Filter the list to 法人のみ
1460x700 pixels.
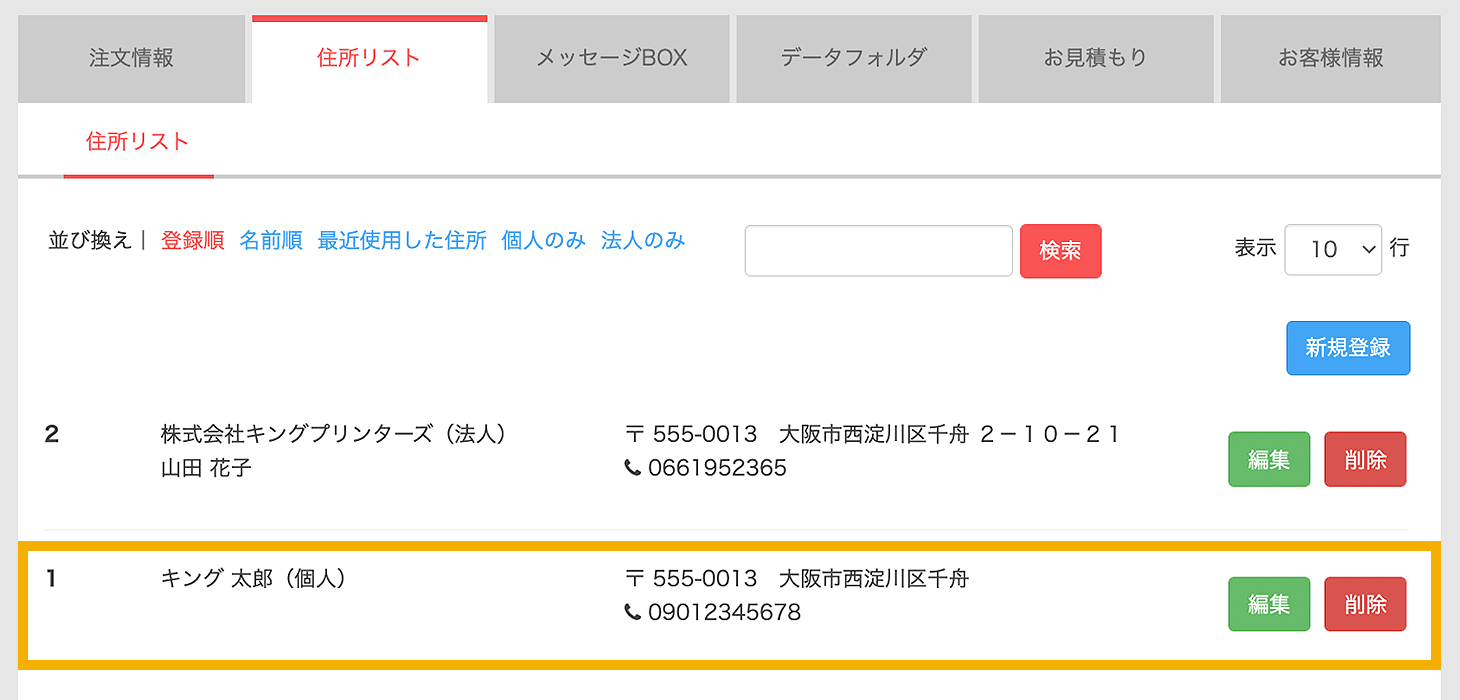click(643, 240)
